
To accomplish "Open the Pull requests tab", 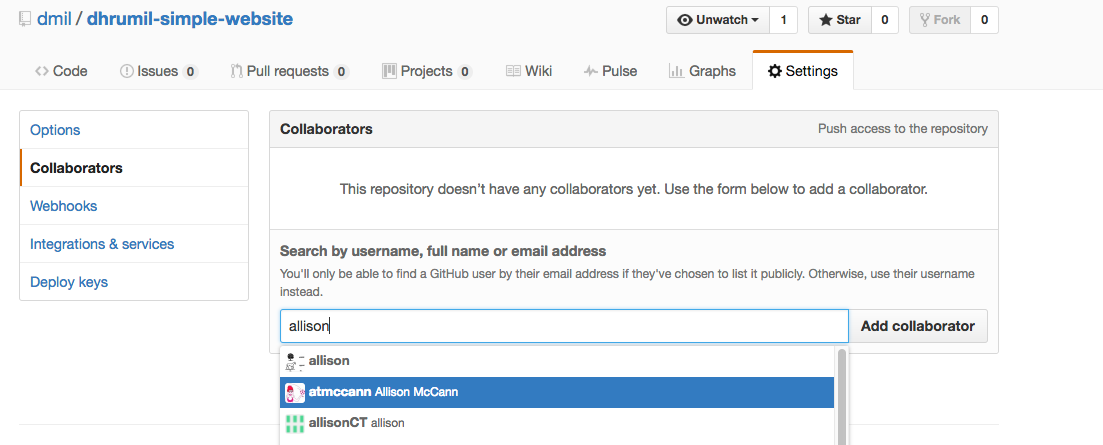I will [x=290, y=71].
